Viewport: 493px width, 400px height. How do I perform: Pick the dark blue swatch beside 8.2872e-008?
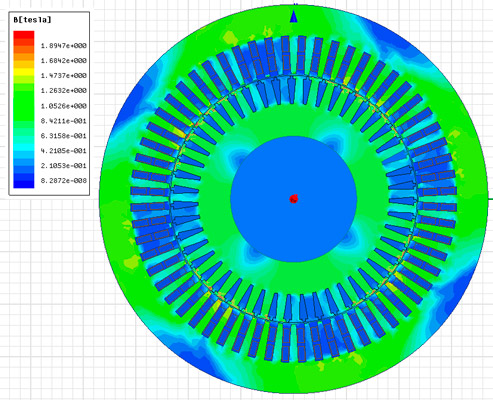click(x=24, y=184)
